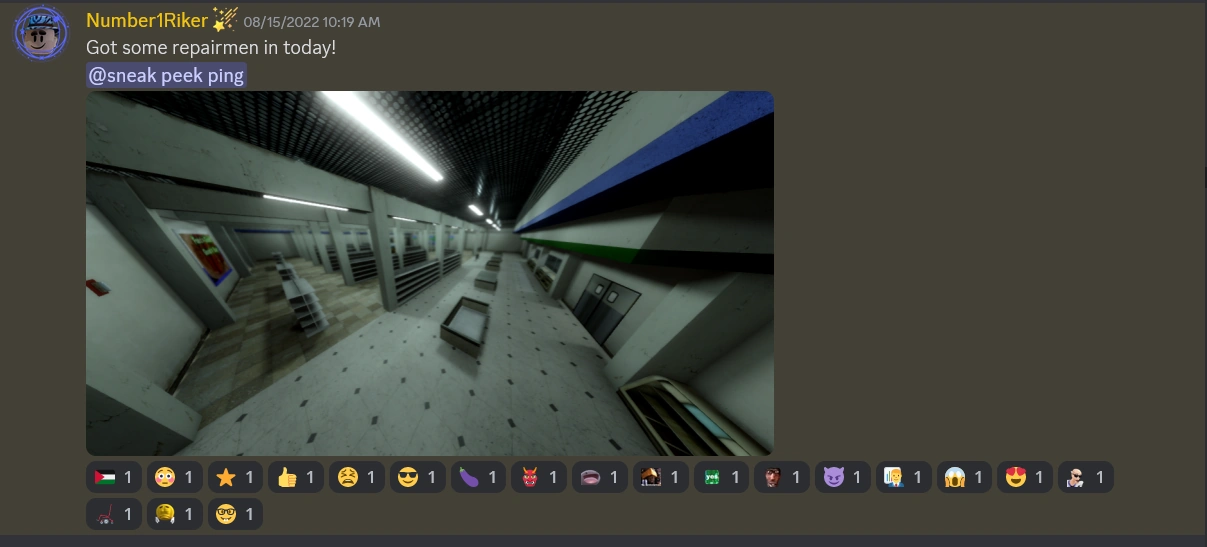
Task: Open the attached hallway render image
Action: click(x=430, y=273)
